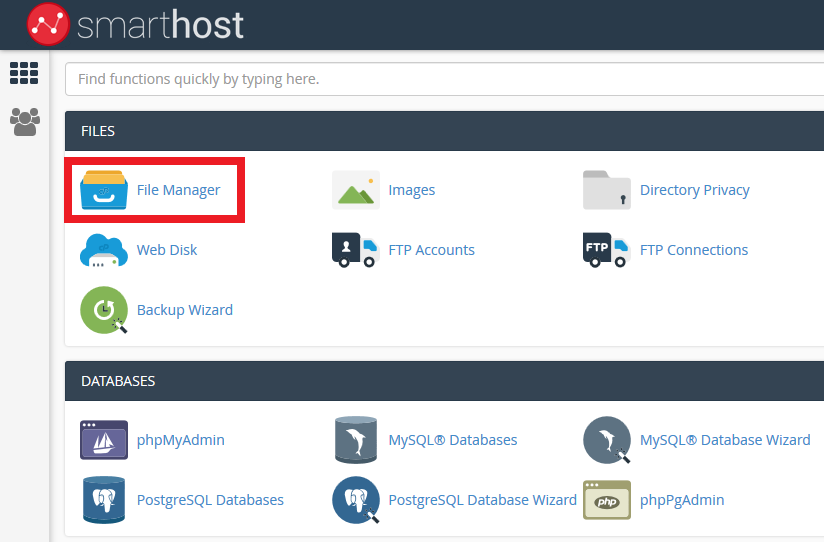Open the FTP Accounts link
824x542 pixels.
(x=431, y=250)
